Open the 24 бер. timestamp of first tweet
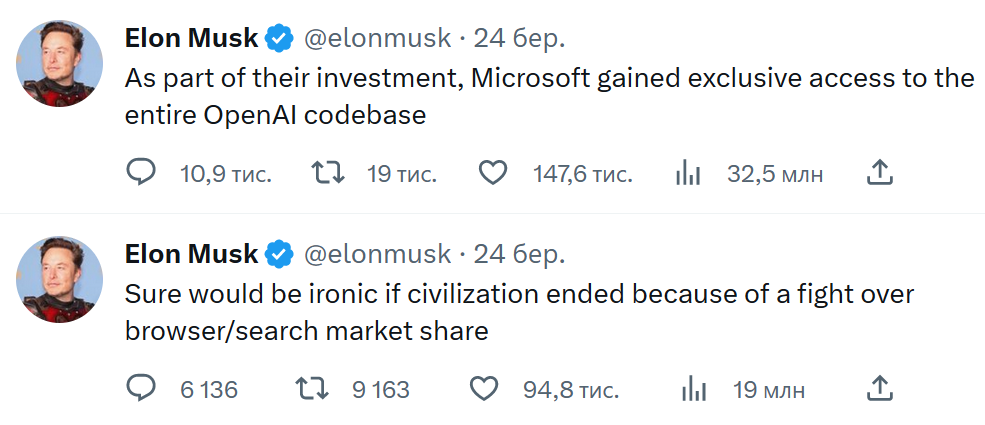Viewport: 985px width, 425px height. click(519, 39)
